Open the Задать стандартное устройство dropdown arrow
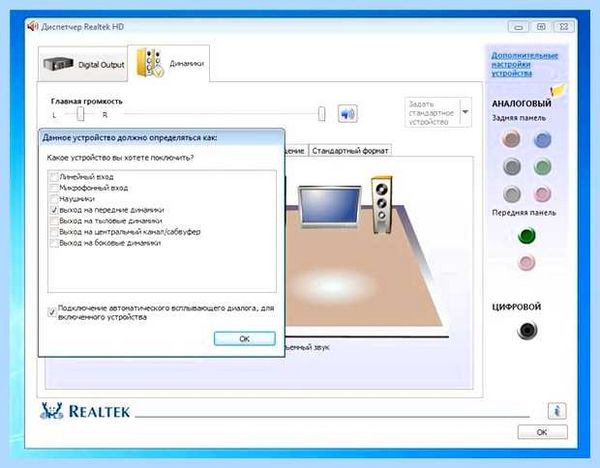Screen dimensions: 600x468 coord(465,112)
